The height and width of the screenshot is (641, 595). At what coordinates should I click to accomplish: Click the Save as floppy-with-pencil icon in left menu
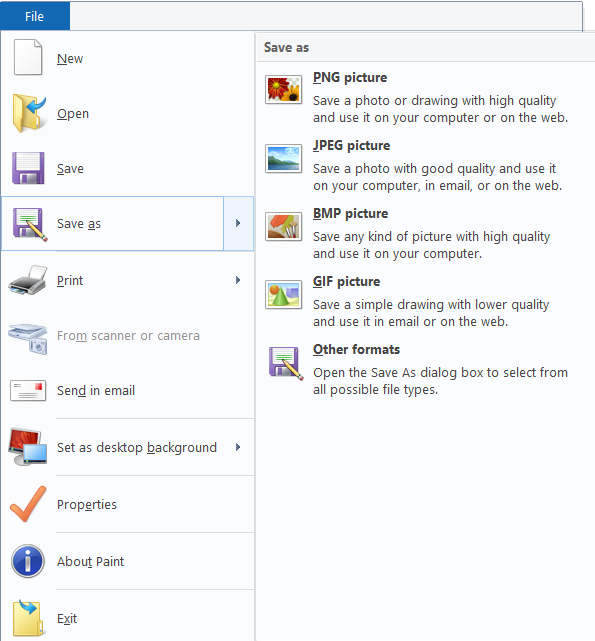point(29,224)
